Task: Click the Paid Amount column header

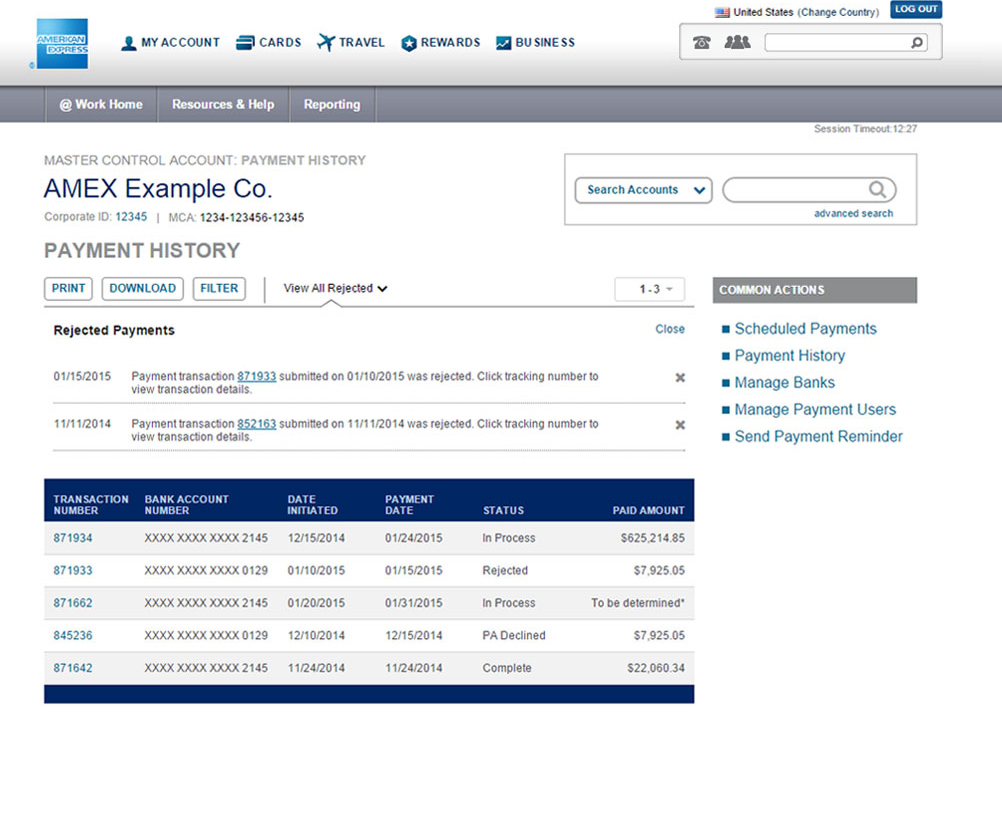Action: 648,510
